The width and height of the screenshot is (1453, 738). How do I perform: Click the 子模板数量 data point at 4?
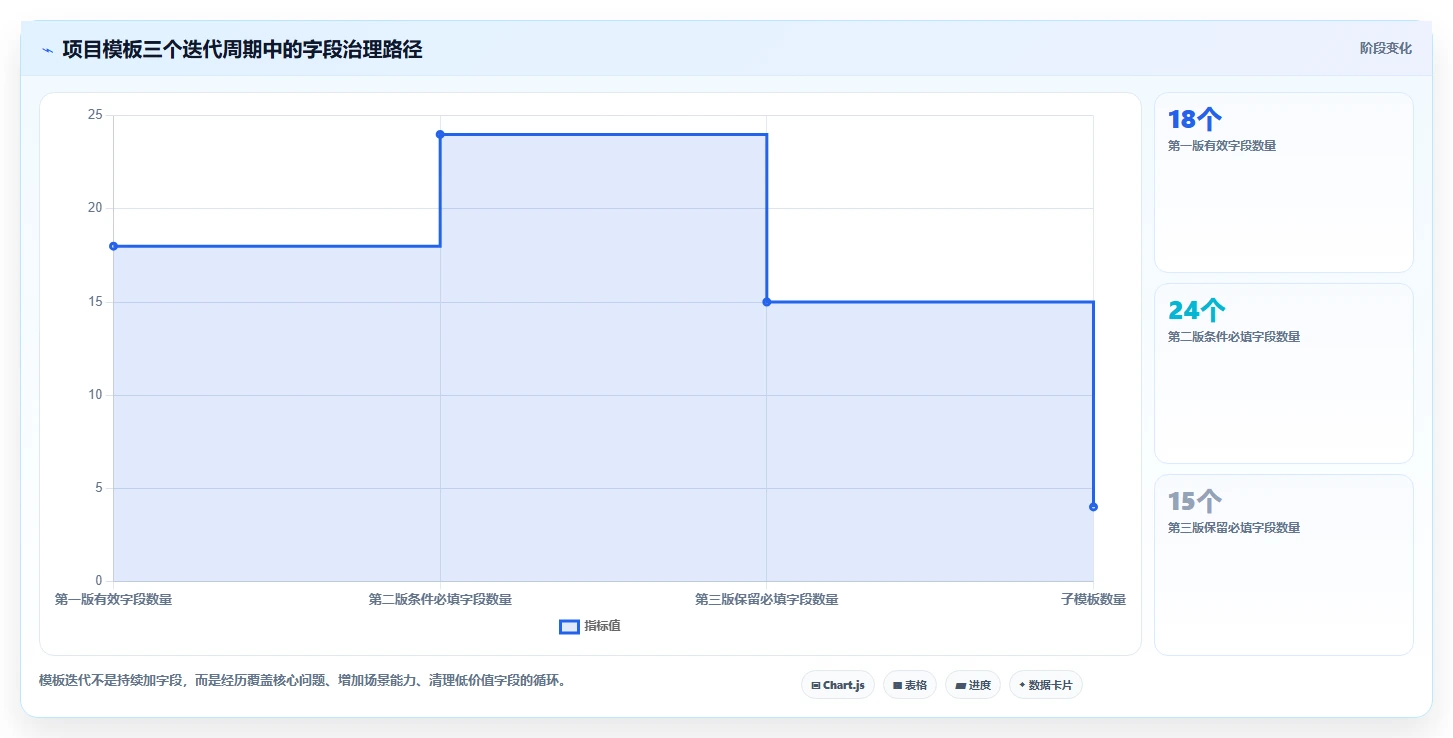pyautogui.click(x=1093, y=507)
